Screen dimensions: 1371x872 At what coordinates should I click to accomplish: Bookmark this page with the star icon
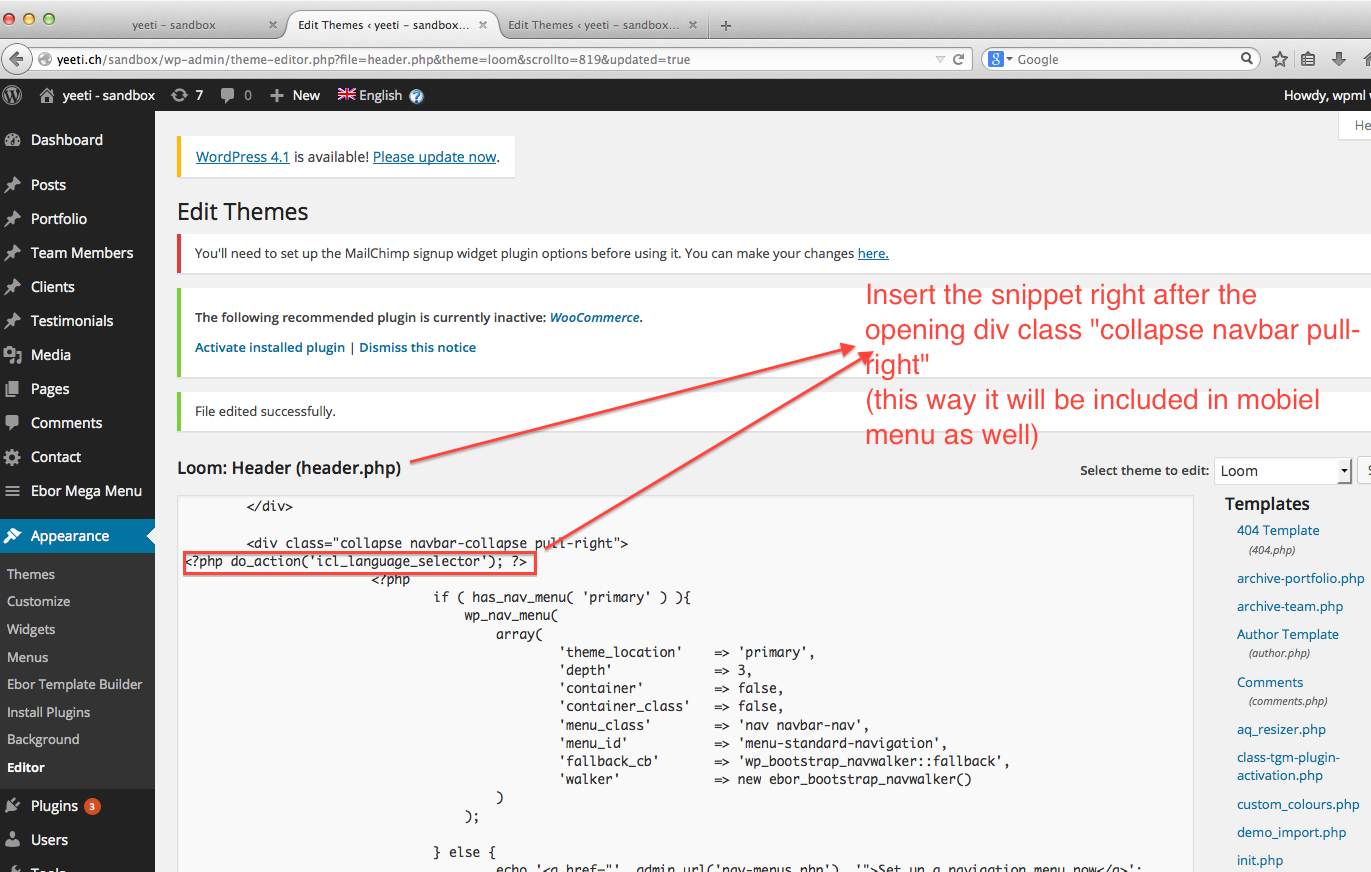[1279, 59]
